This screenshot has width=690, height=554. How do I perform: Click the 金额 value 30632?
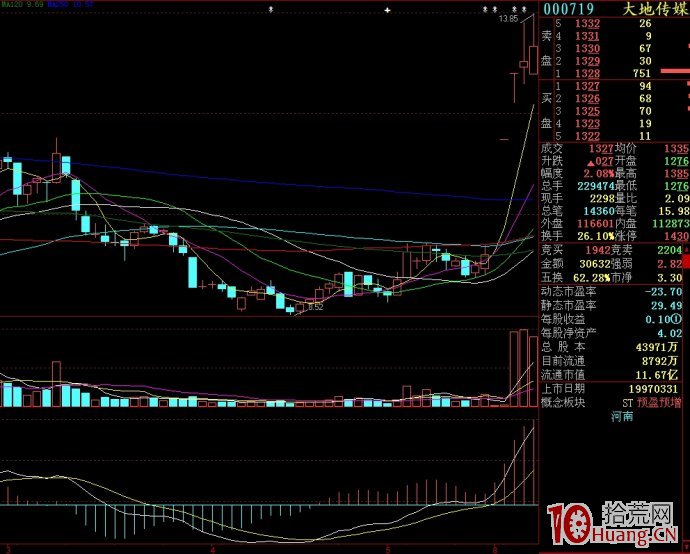[595, 264]
